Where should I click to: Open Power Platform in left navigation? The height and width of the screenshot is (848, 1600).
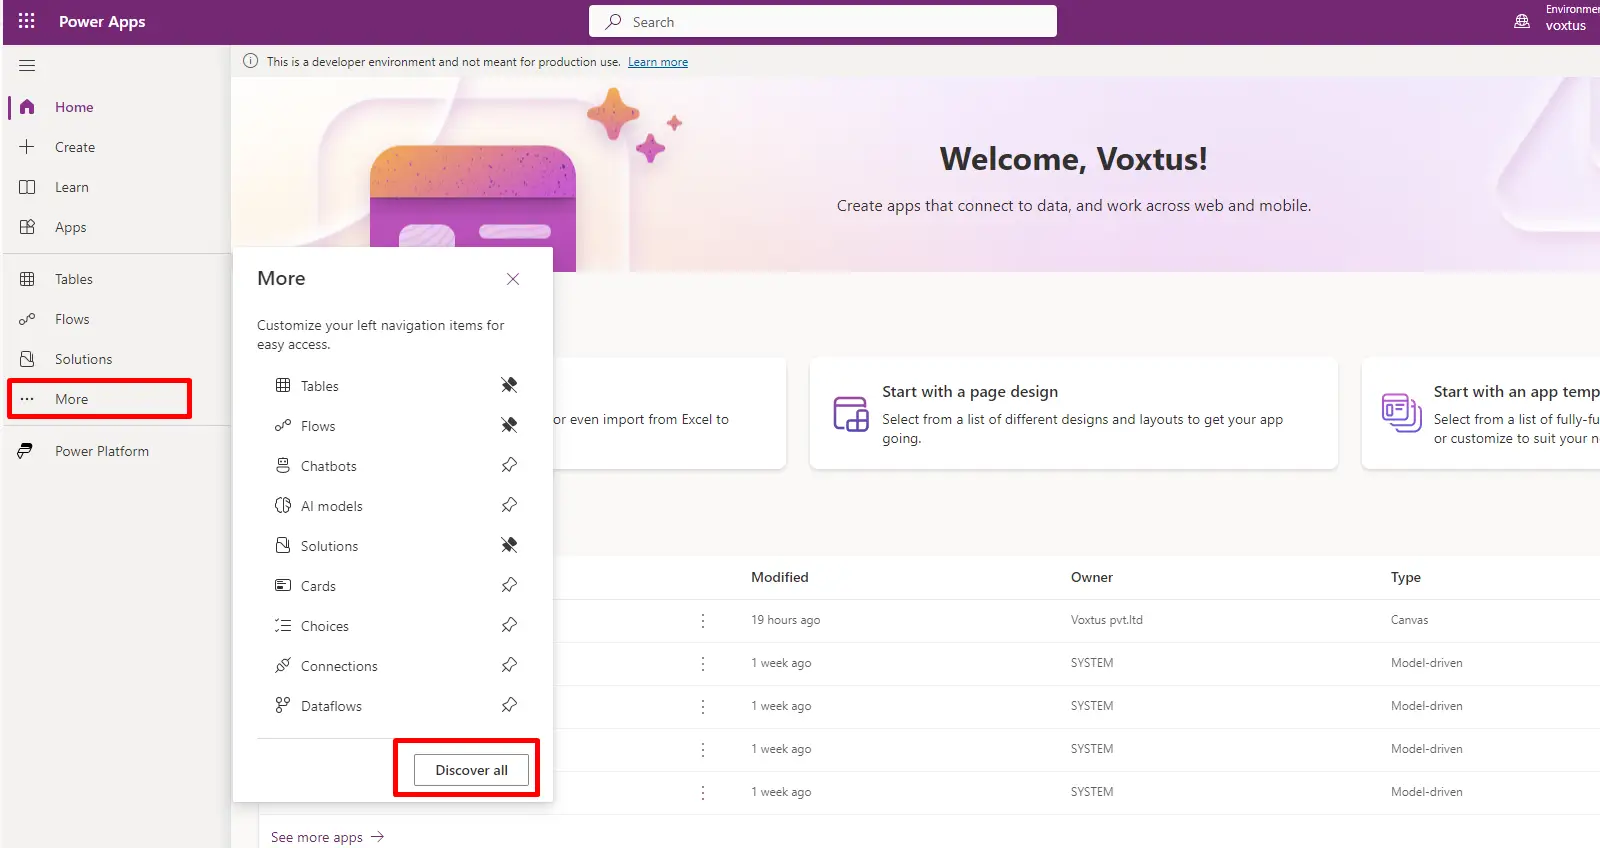point(101,451)
